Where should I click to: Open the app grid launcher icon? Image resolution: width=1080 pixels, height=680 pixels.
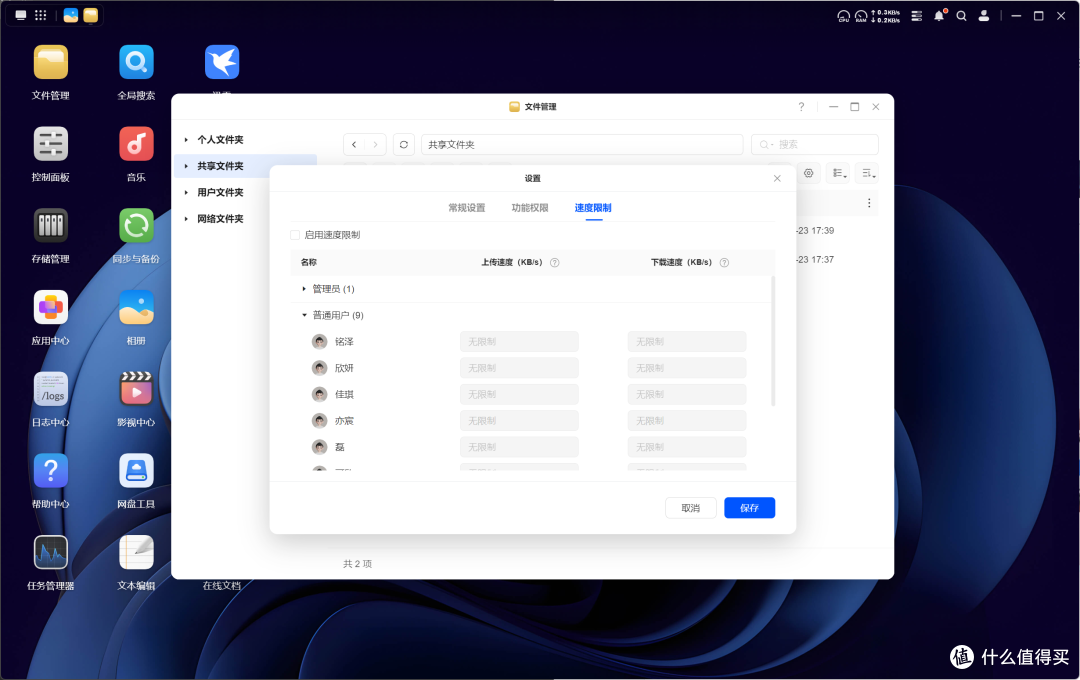(x=41, y=15)
